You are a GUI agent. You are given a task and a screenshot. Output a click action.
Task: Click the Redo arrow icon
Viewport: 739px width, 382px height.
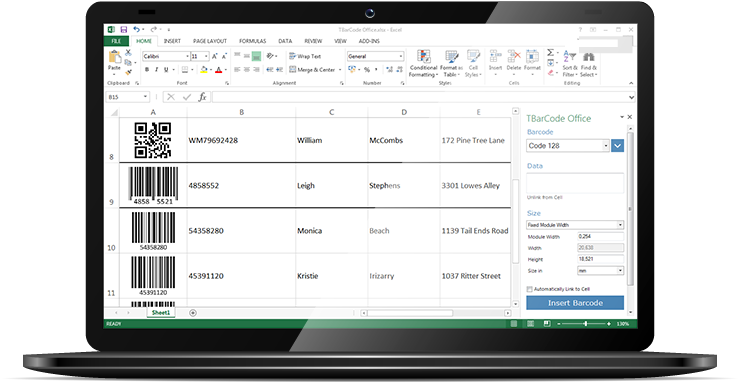pos(153,30)
